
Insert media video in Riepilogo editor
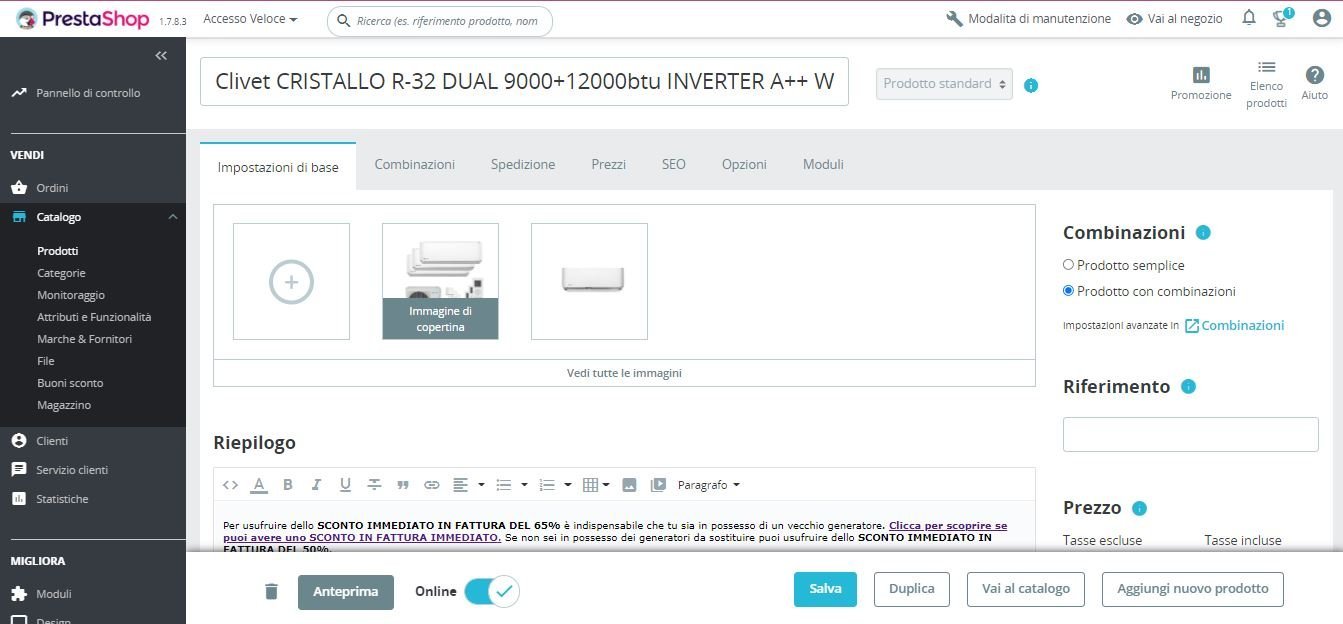658,485
